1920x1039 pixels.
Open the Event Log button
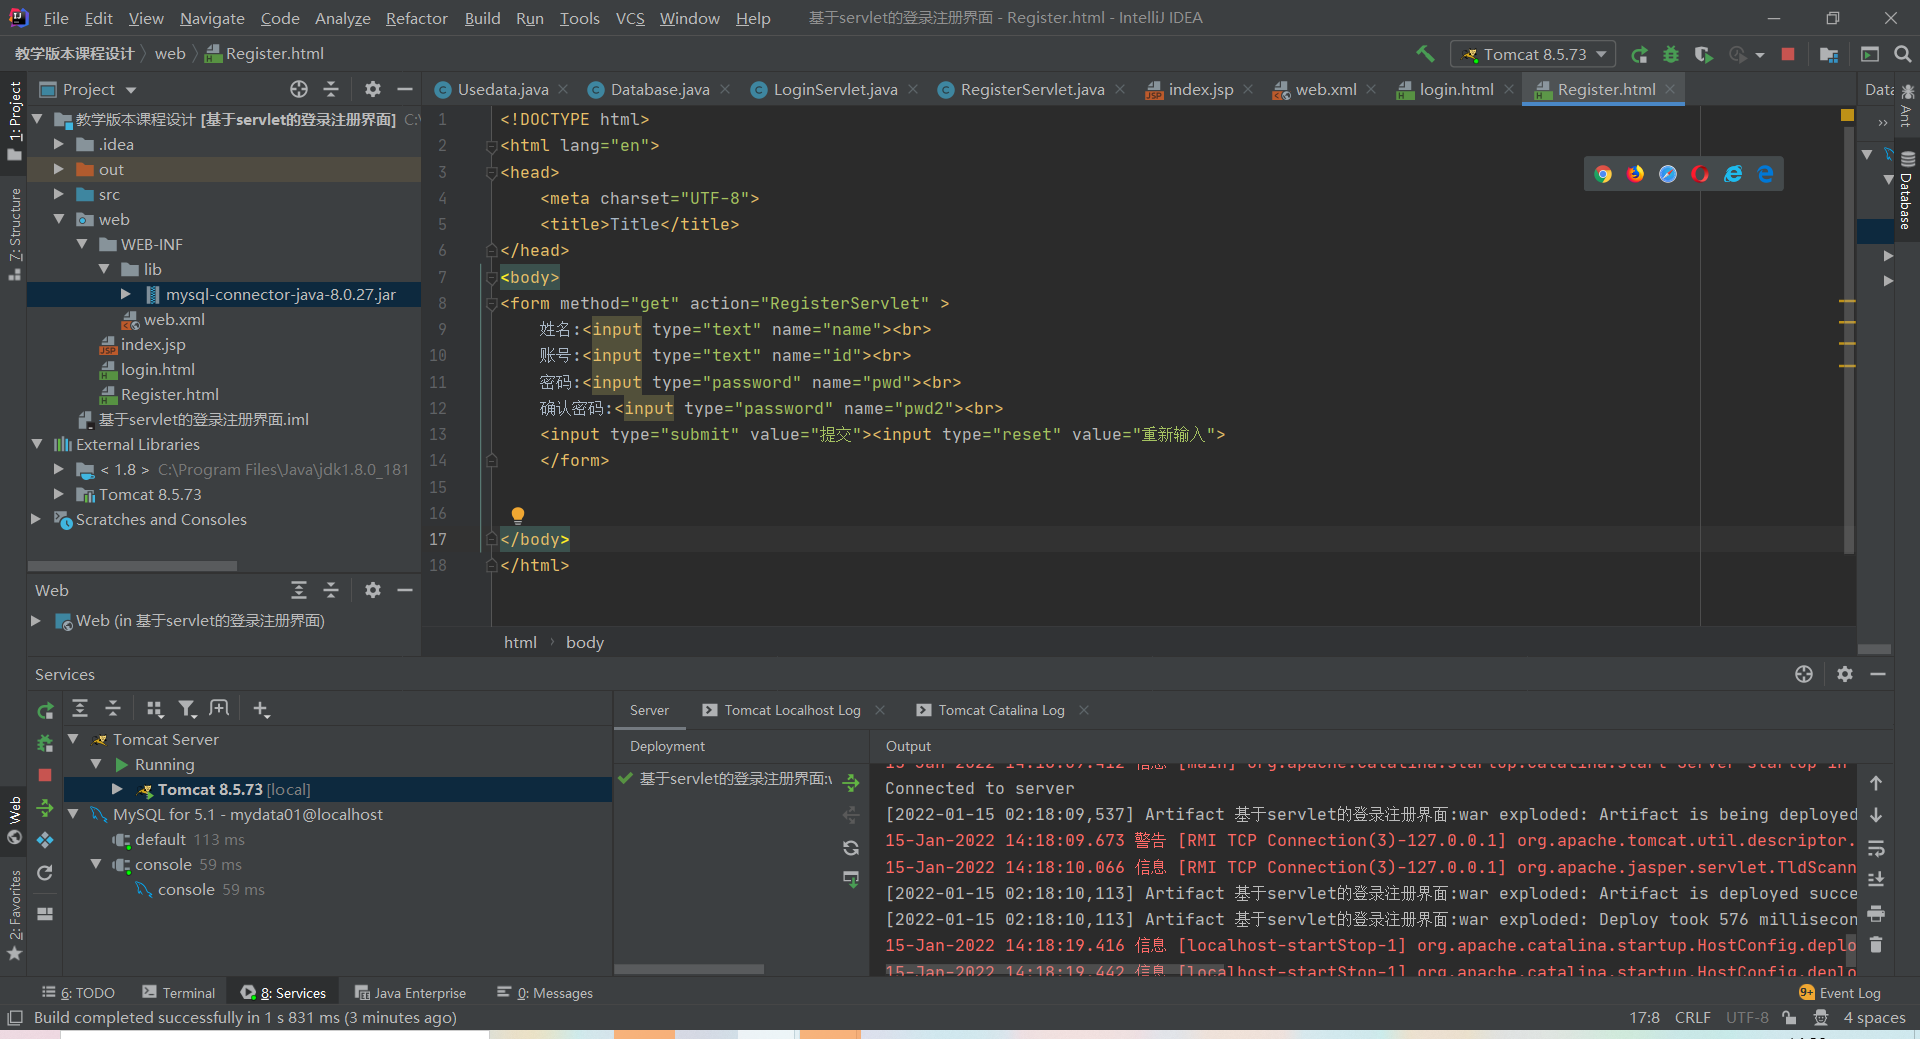[x=1840, y=992]
